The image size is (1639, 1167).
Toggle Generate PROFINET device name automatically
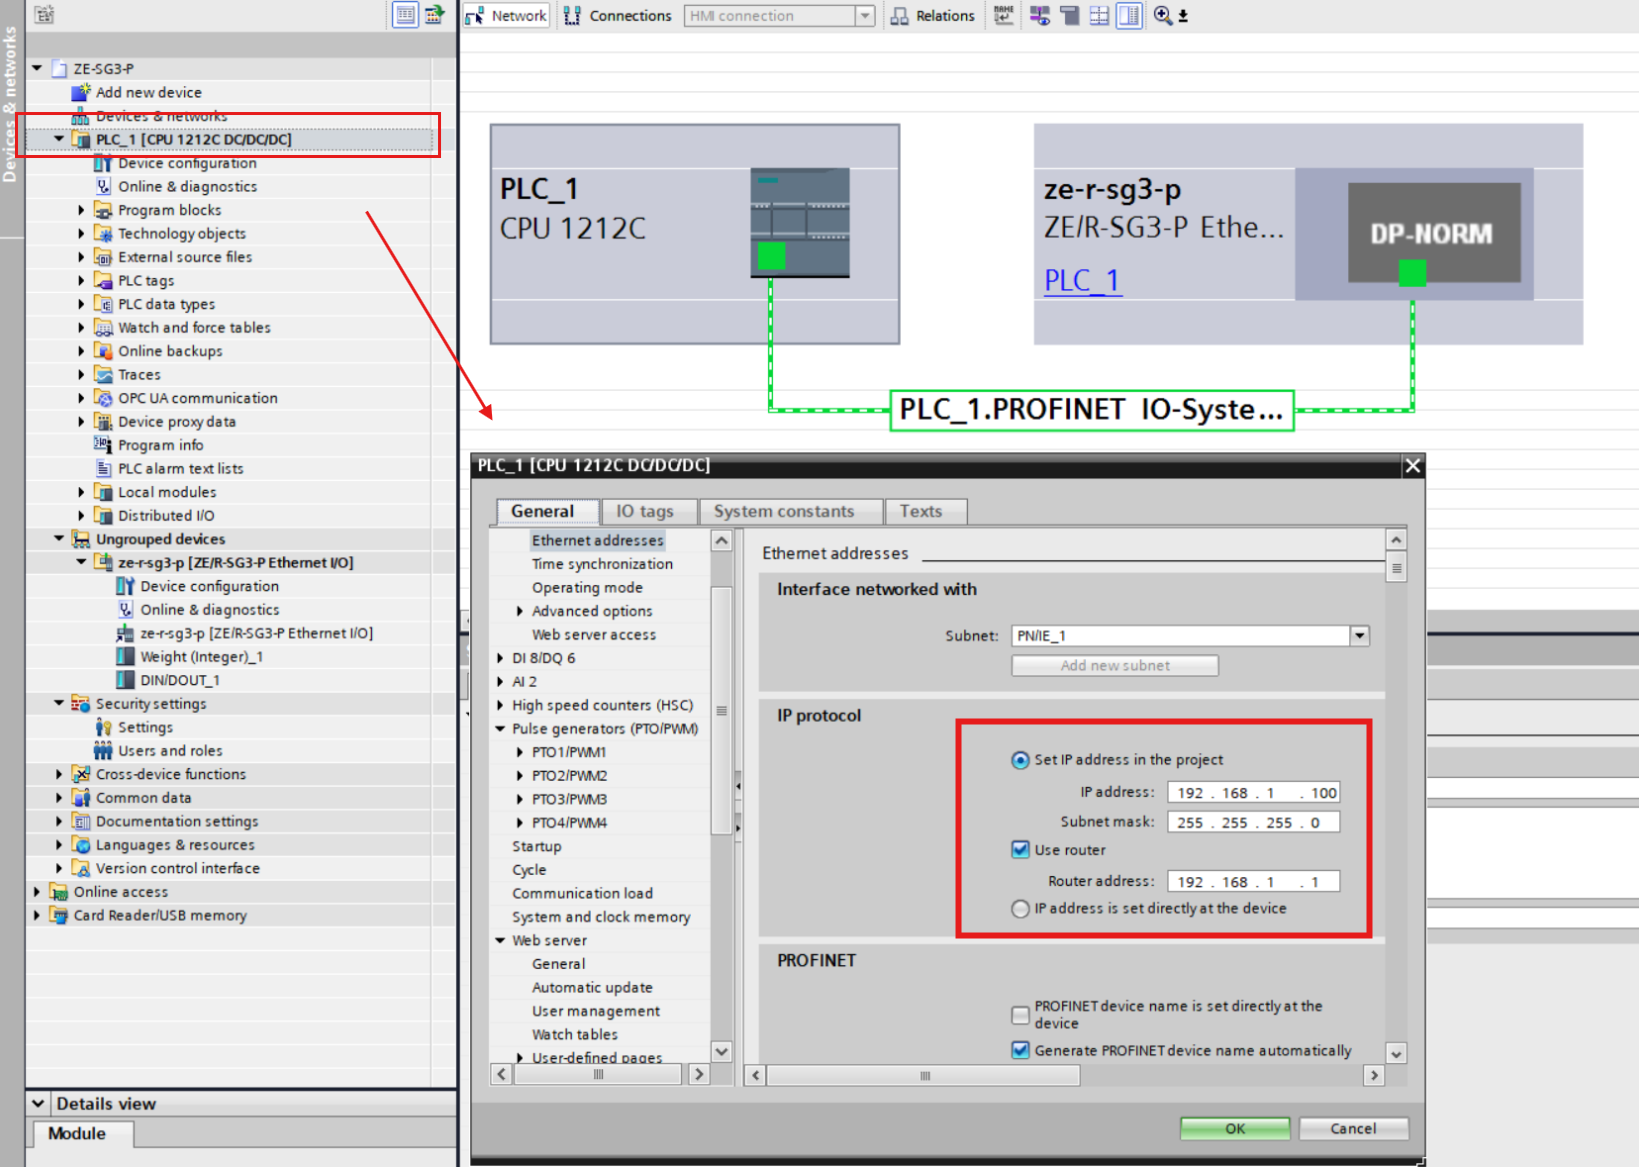pos(1020,1050)
